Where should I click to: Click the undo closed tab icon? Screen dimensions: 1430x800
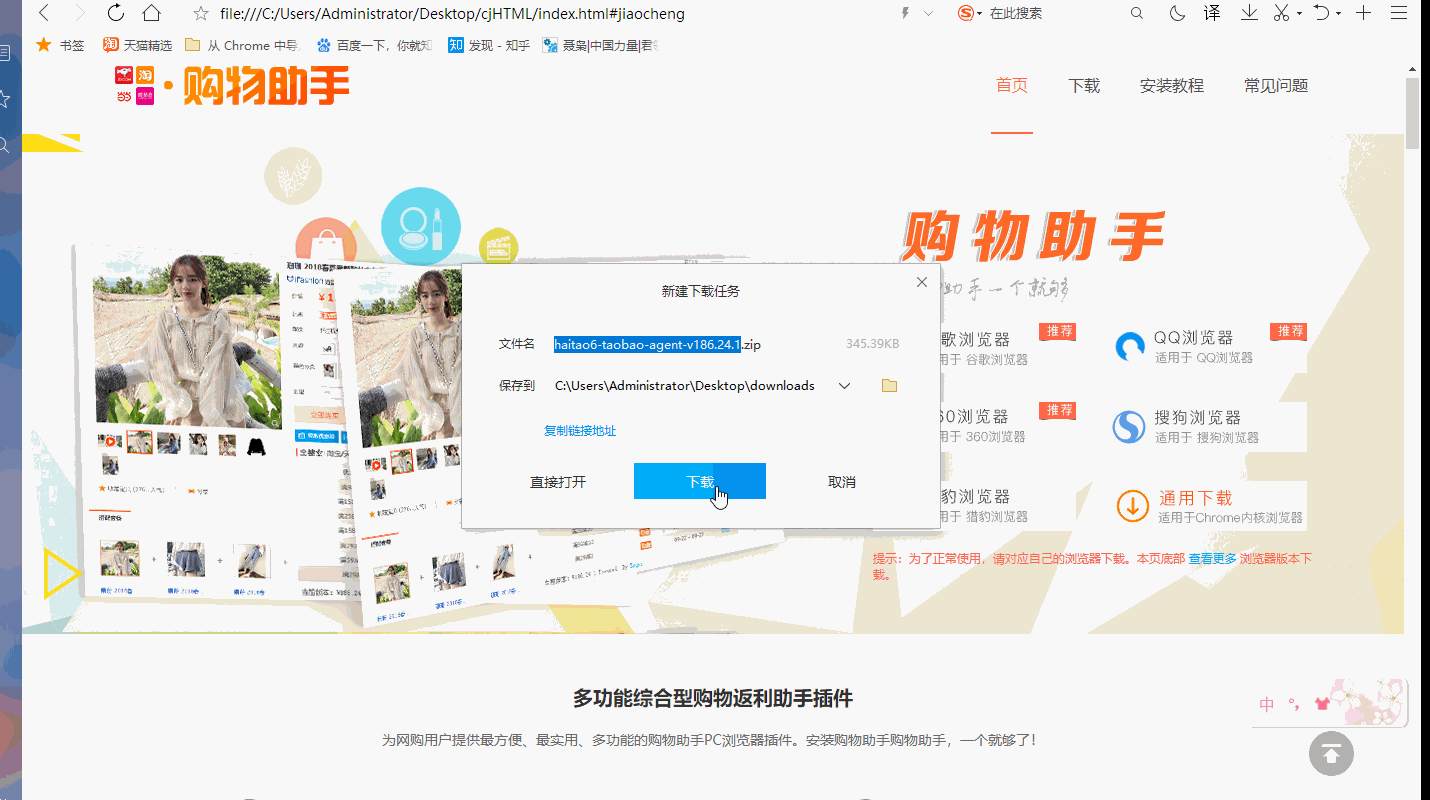pyautogui.click(x=1322, y=13)
